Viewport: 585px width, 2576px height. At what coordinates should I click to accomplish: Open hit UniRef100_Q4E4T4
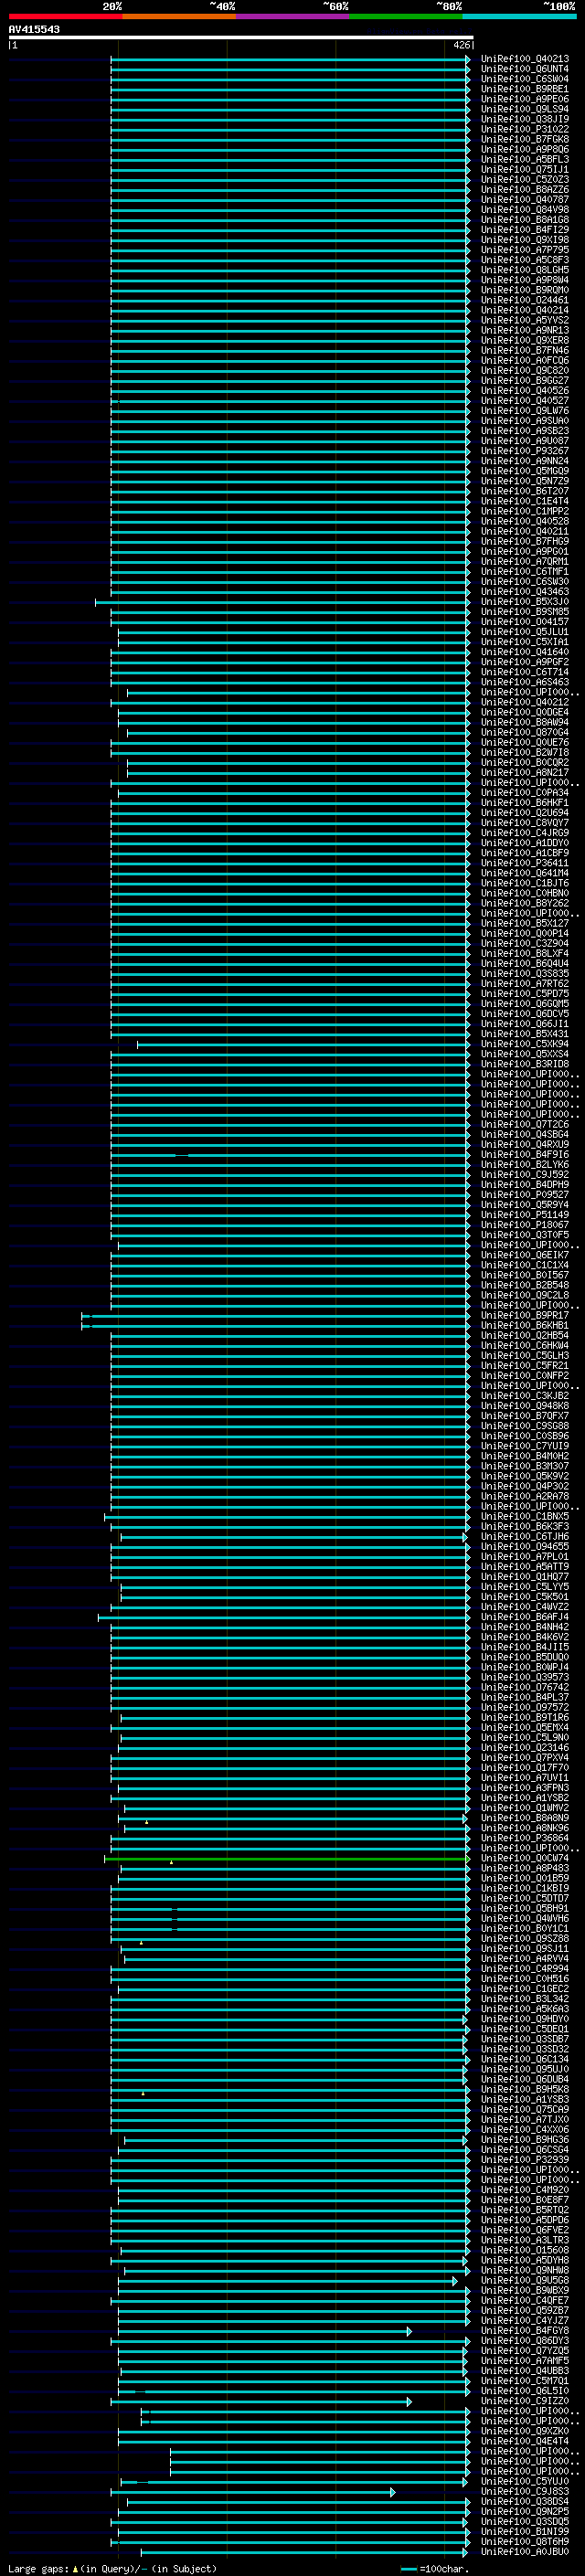pos(524,2441)
